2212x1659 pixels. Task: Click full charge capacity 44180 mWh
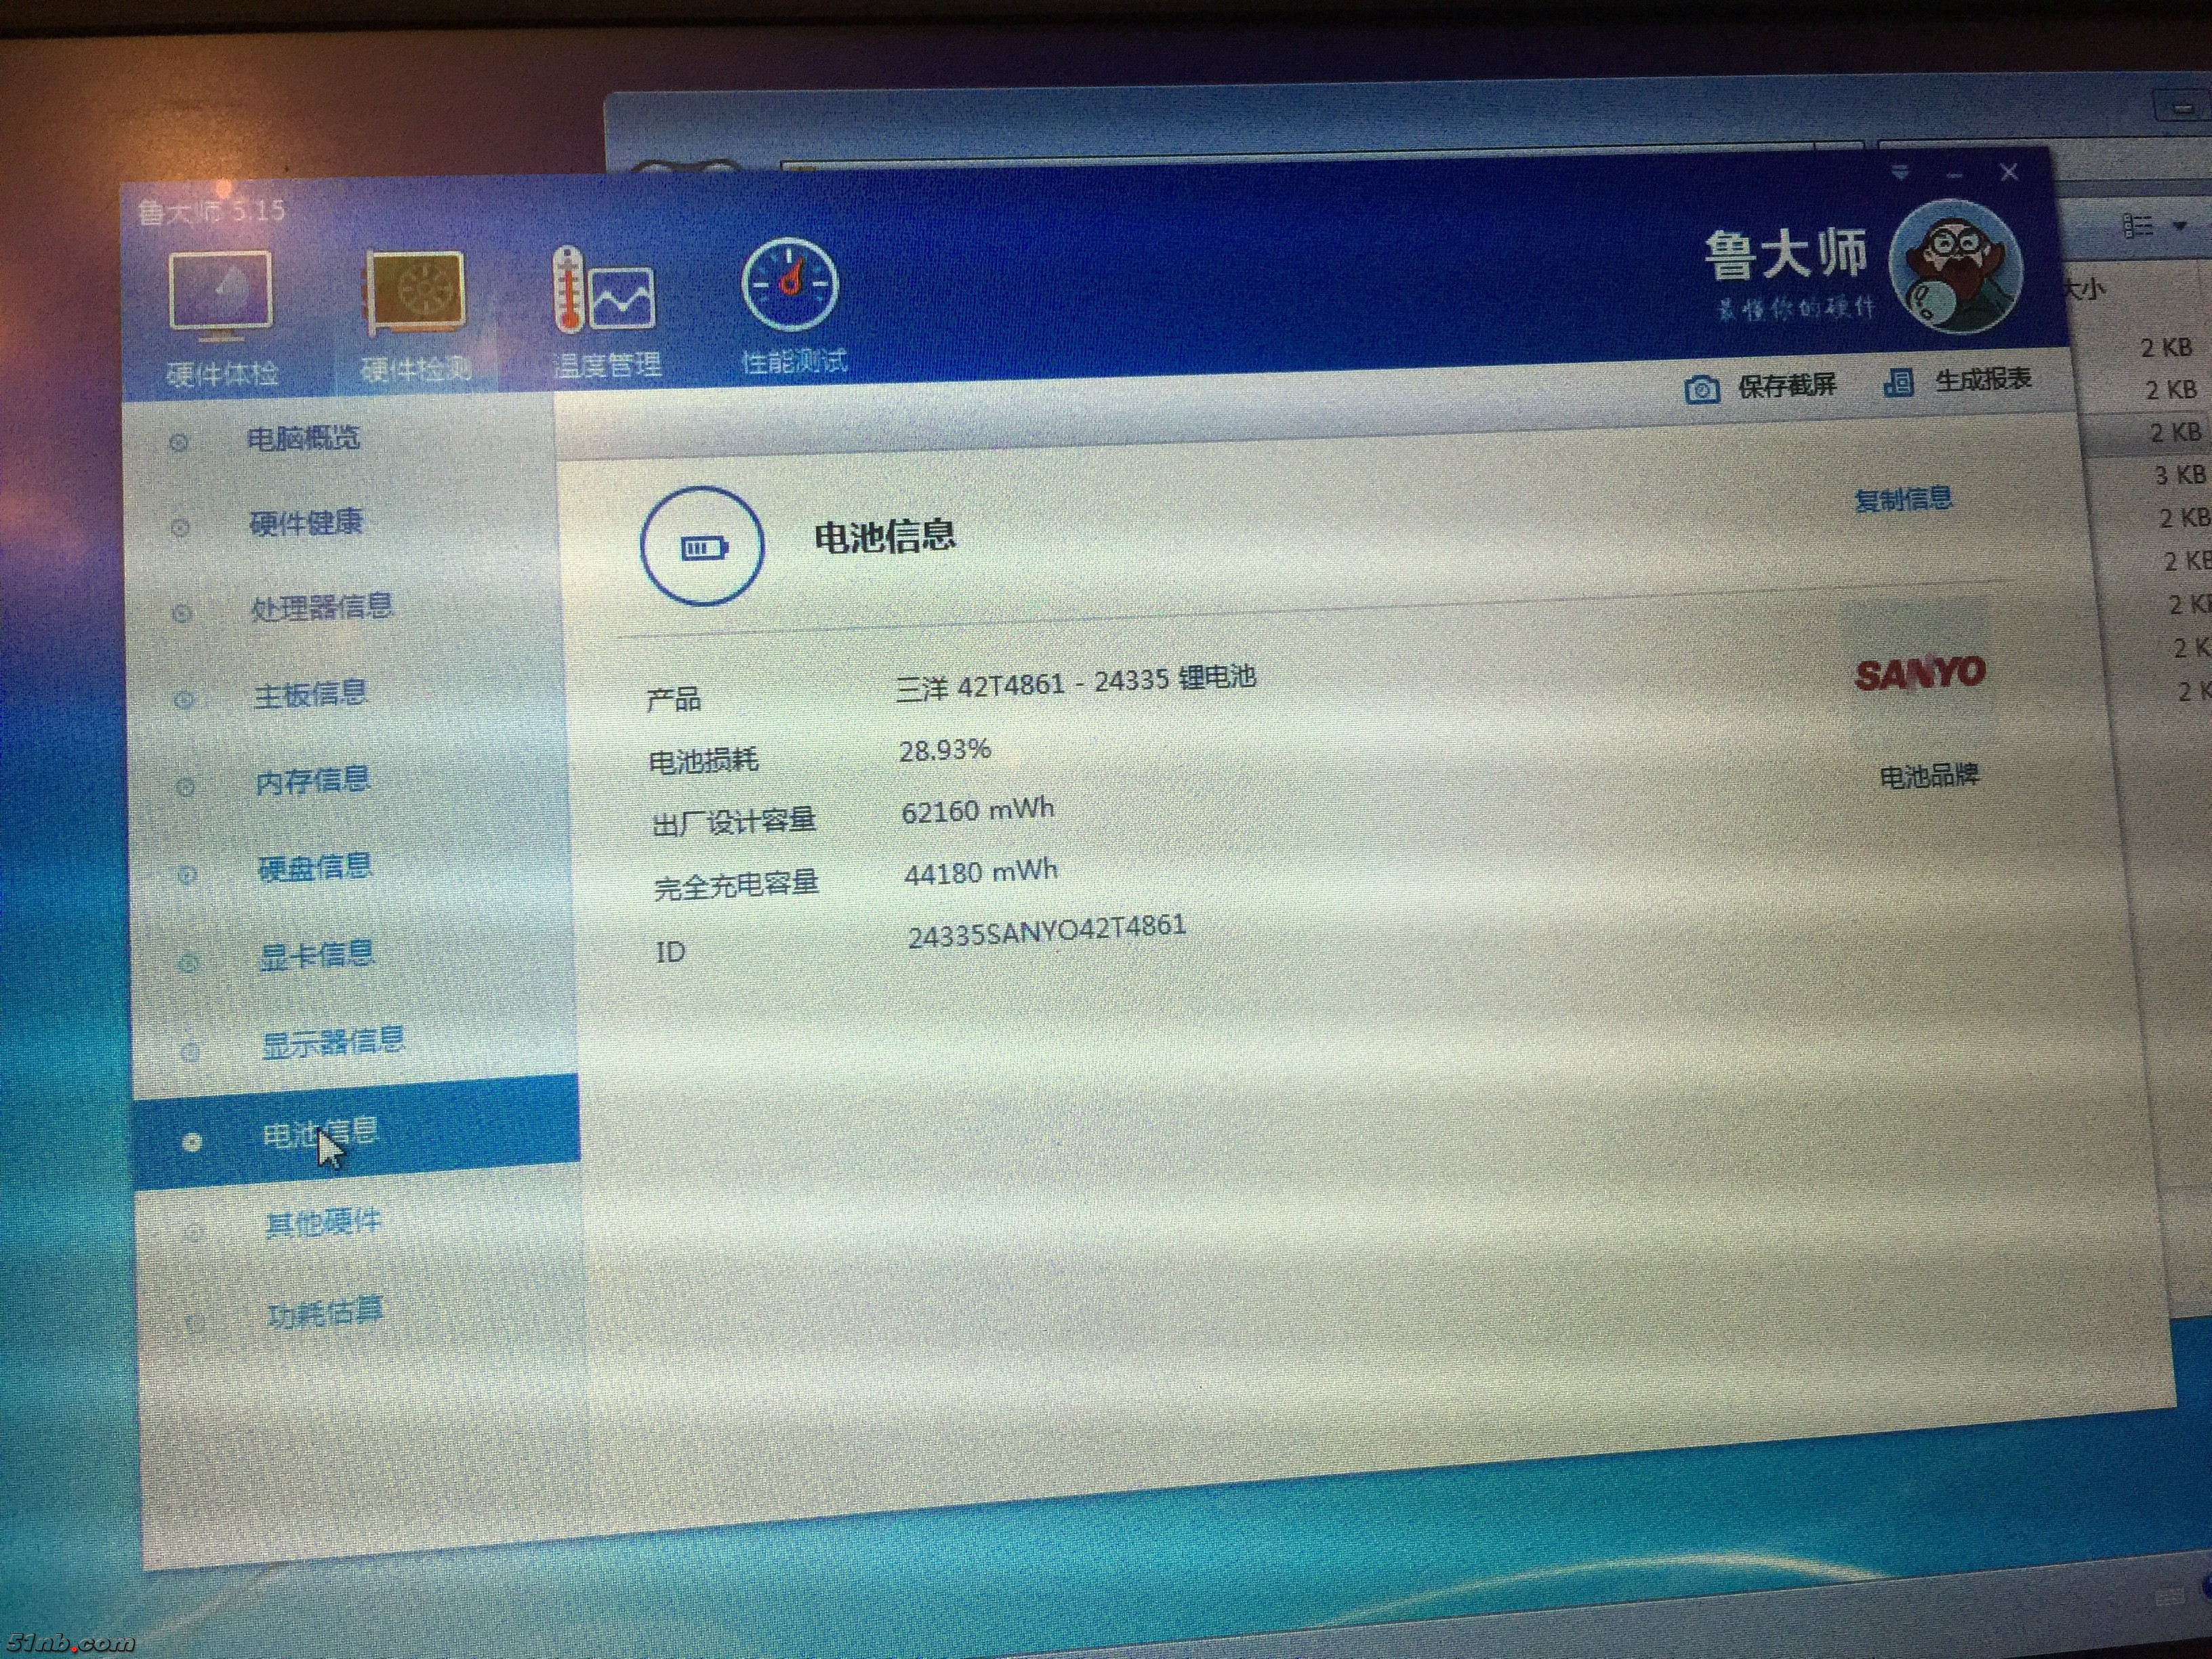[x=980, y=872]
